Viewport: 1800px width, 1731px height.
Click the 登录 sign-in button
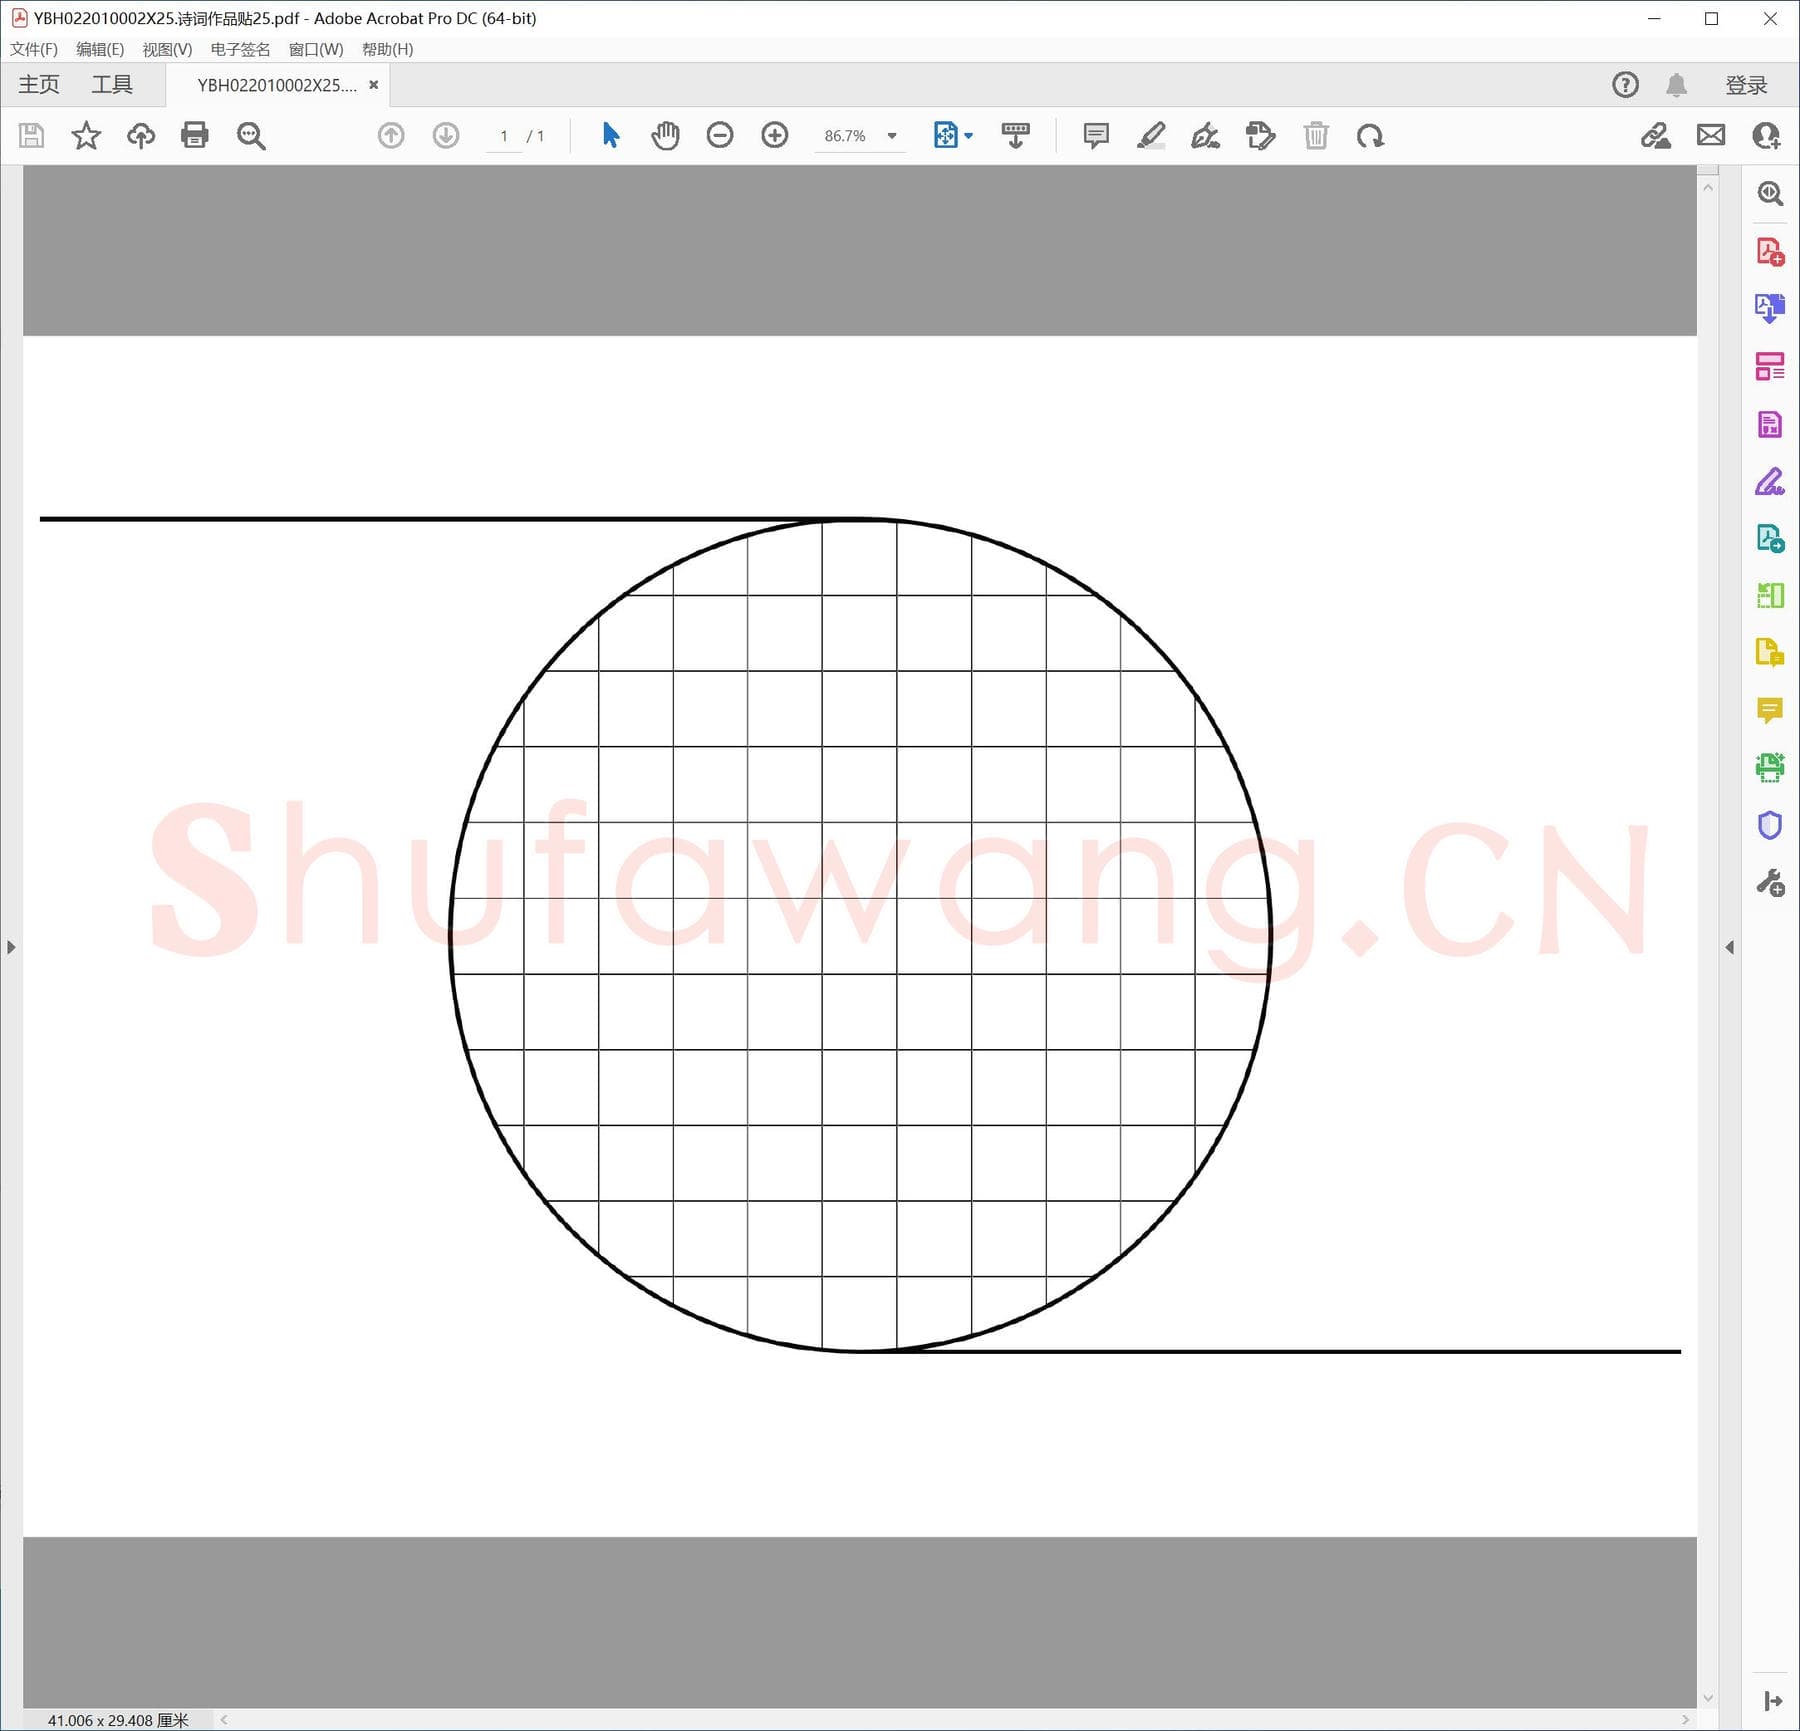pos(1746,85)
